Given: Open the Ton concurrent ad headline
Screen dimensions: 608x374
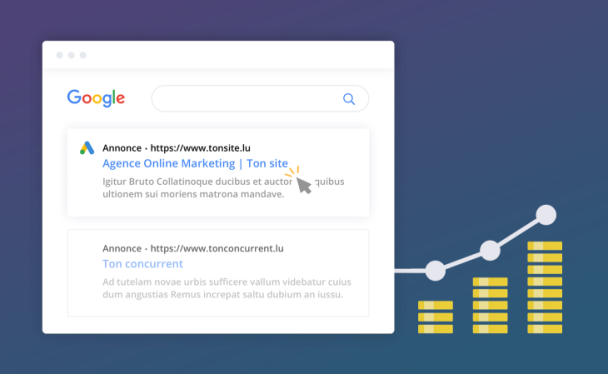Looking at the screenshot, I should tap(142, 264).
